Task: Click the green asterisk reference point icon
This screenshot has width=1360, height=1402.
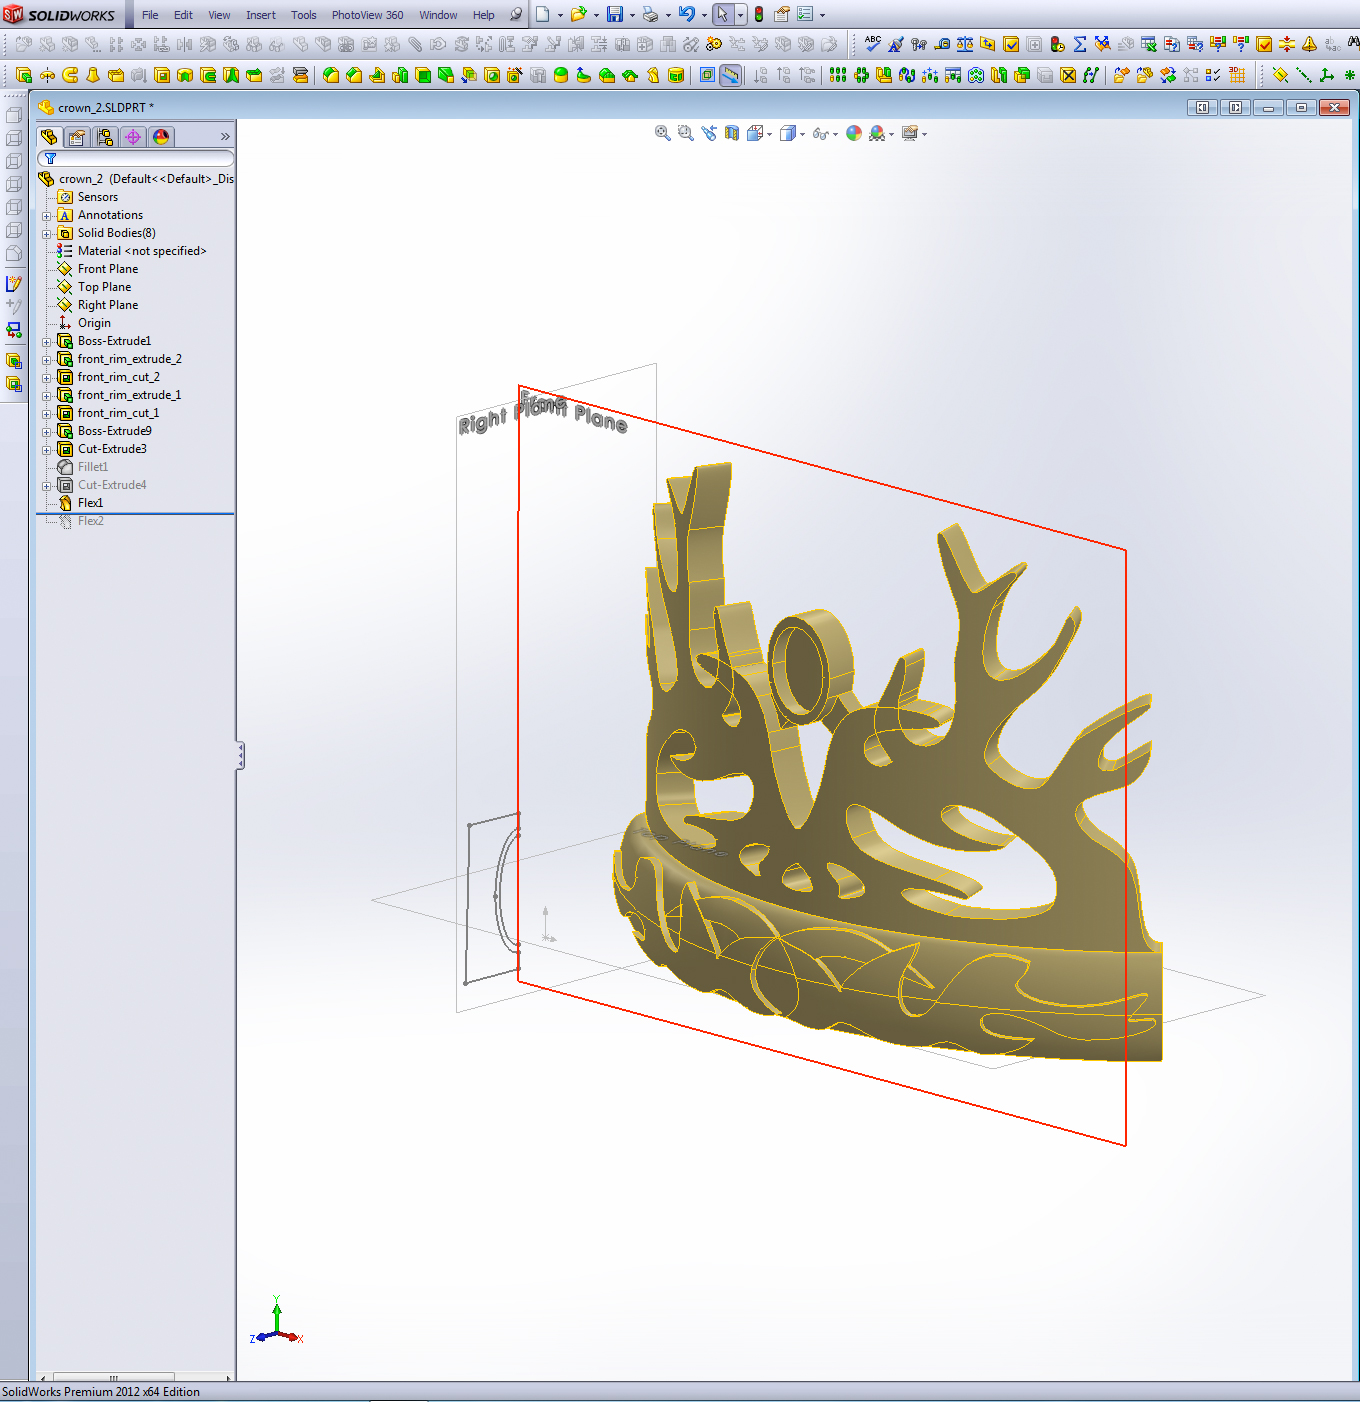Action: 1350,75
